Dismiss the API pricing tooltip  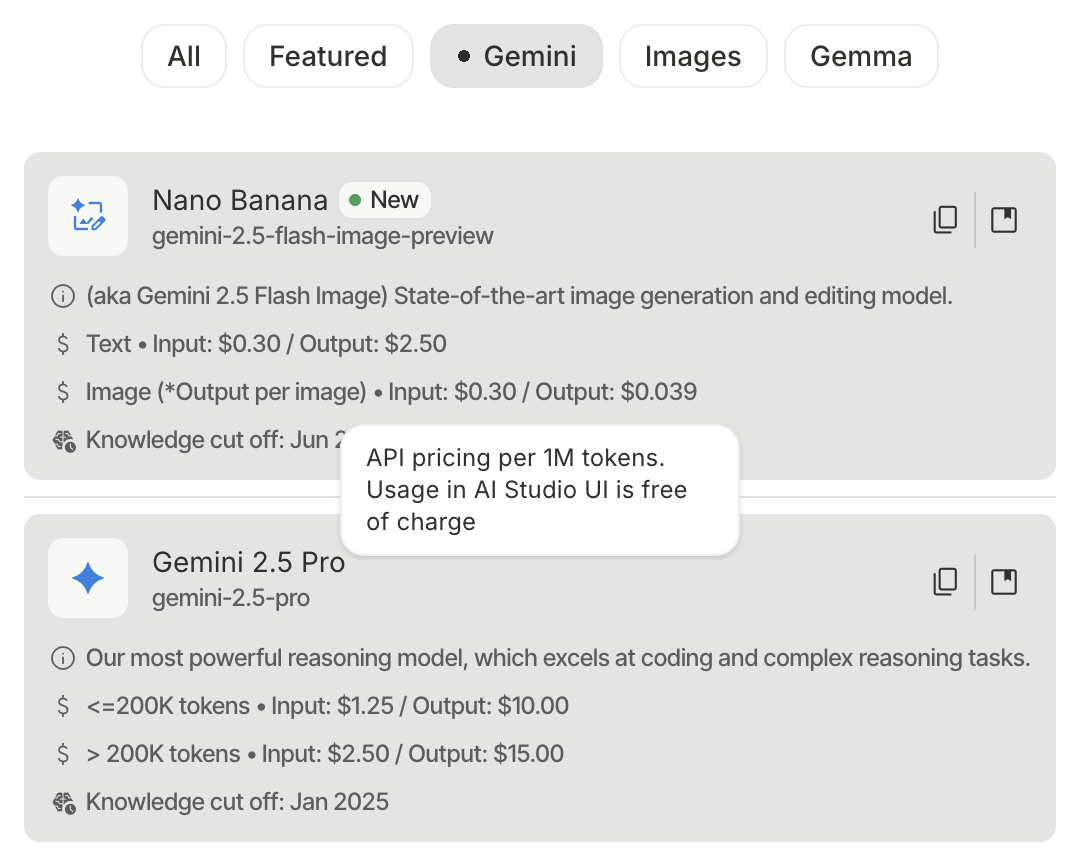tap(540, 489)
